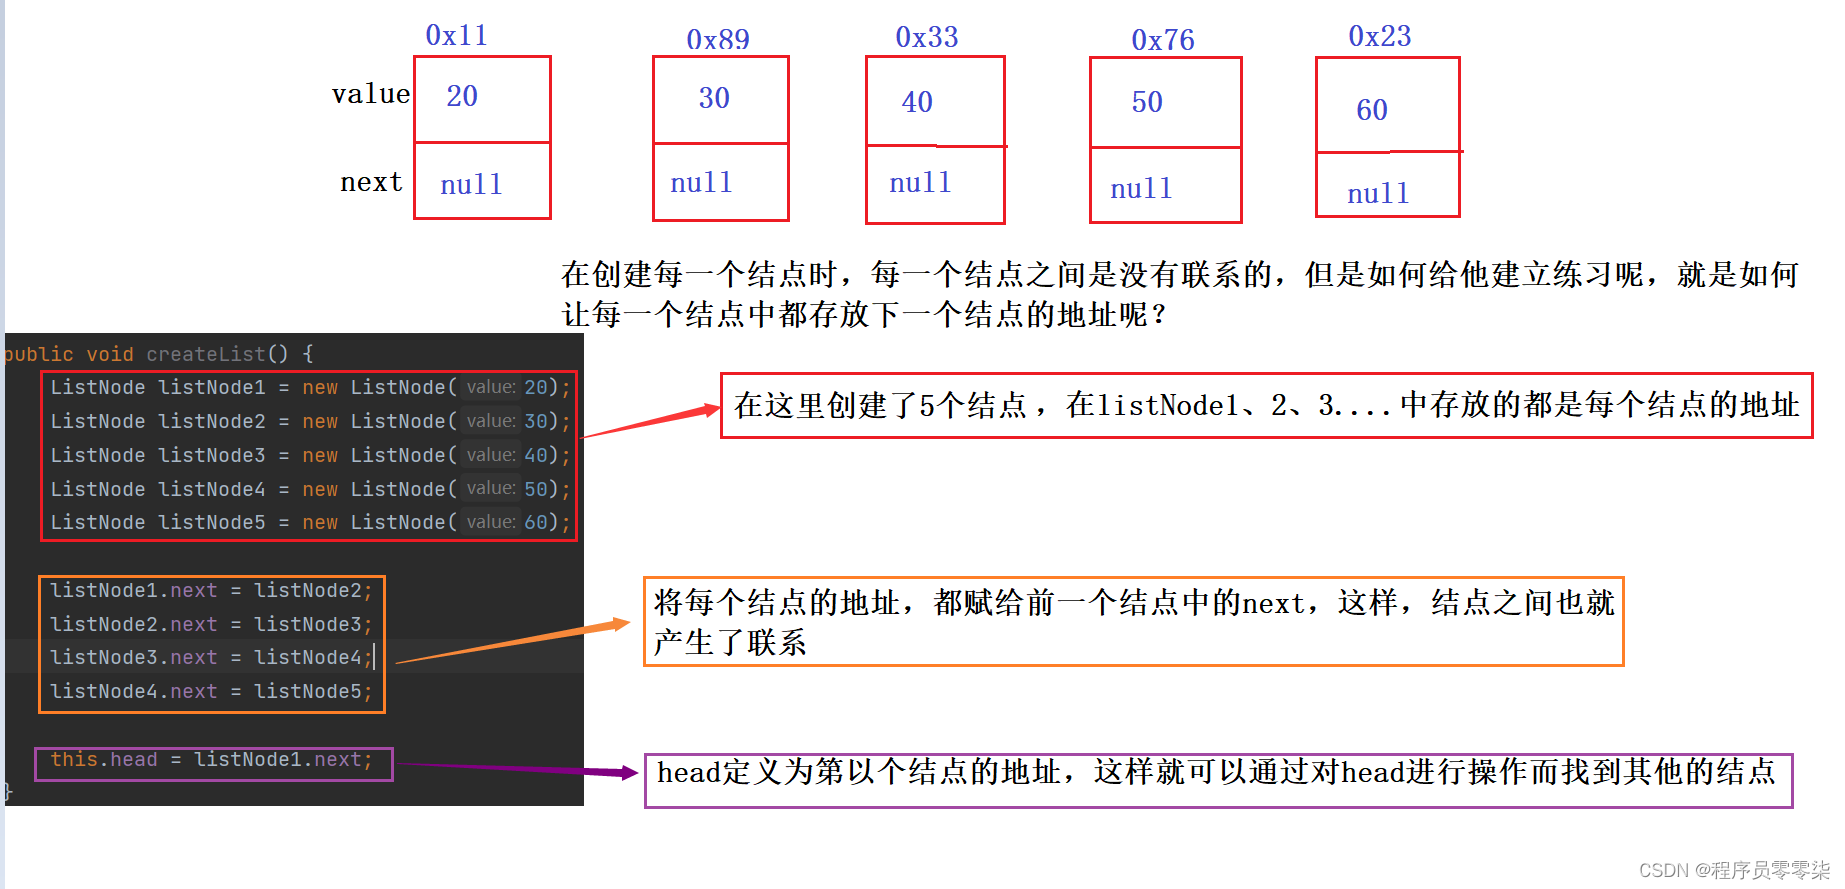Click the code line "public void createList() {"
1845x889 pixels.
(159, 354)
